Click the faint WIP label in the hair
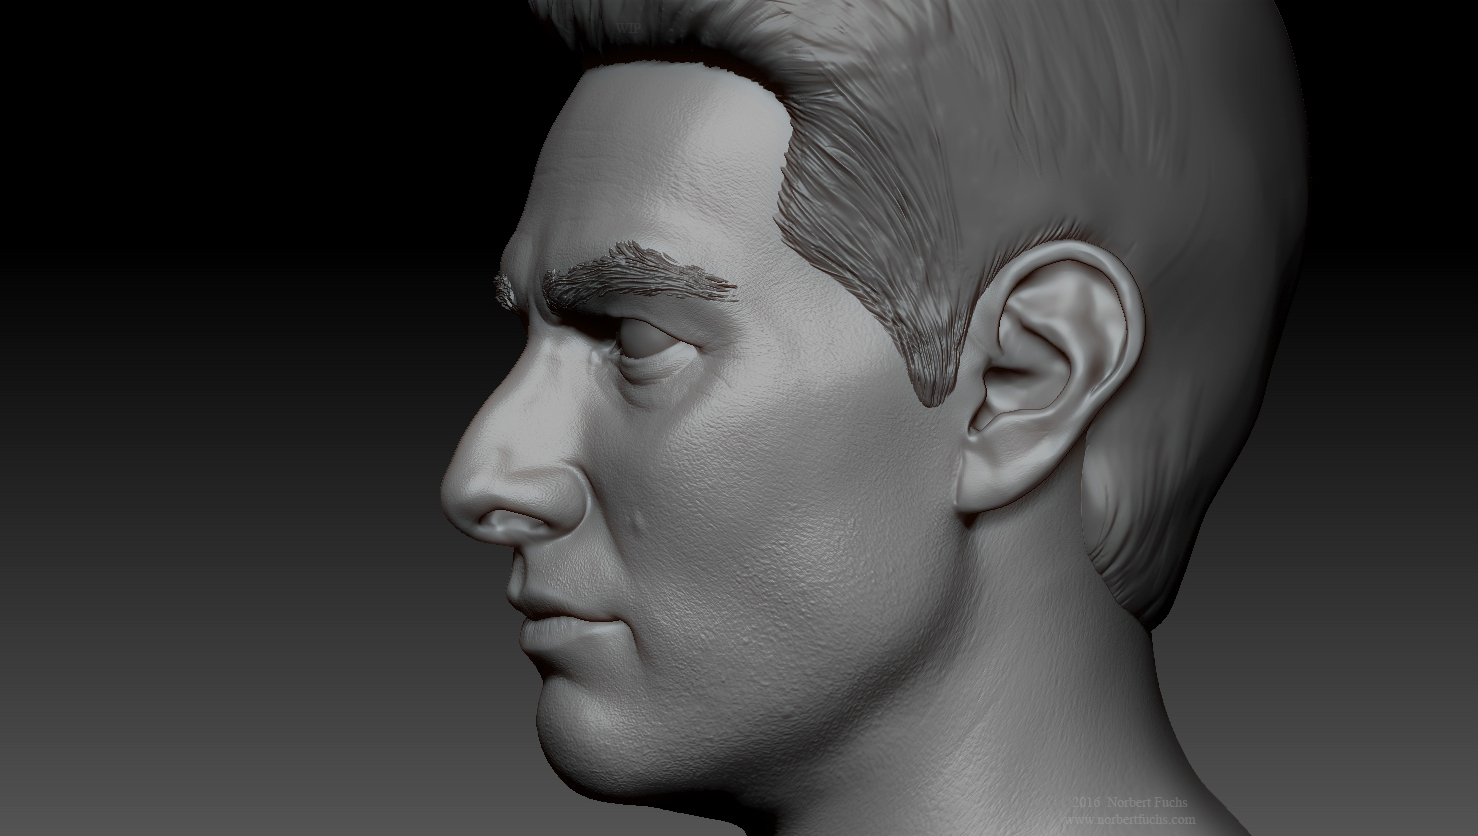The image size is (1478, 836). (x=628, y=29)
